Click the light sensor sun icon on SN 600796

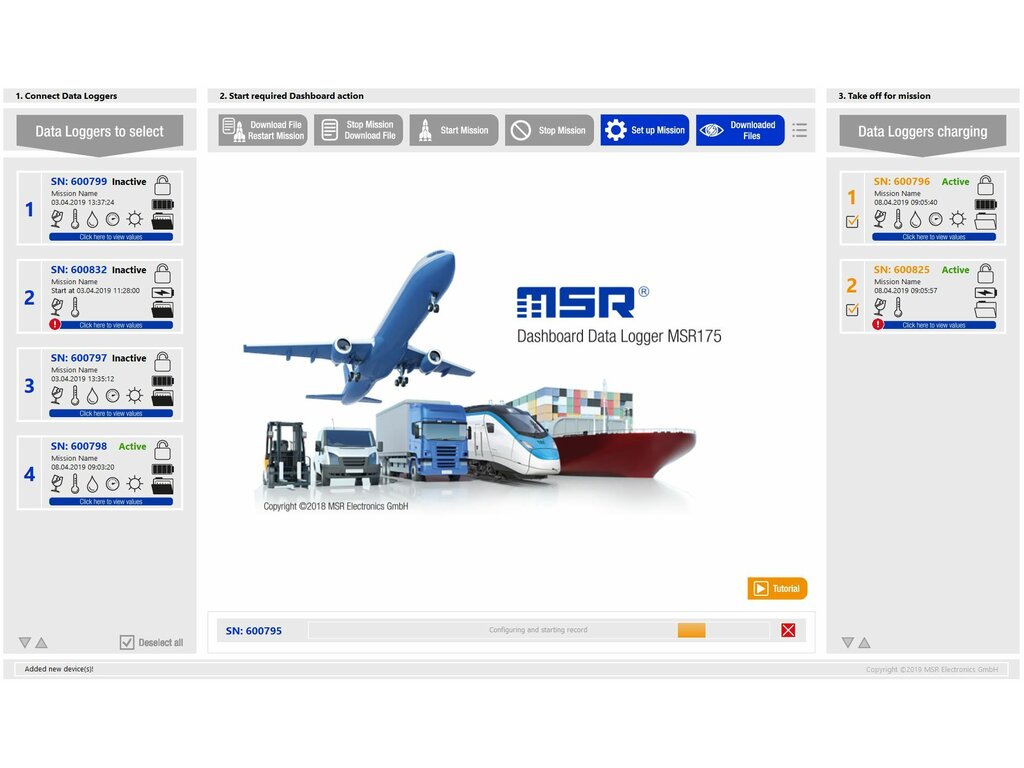[x=957, y=219]
